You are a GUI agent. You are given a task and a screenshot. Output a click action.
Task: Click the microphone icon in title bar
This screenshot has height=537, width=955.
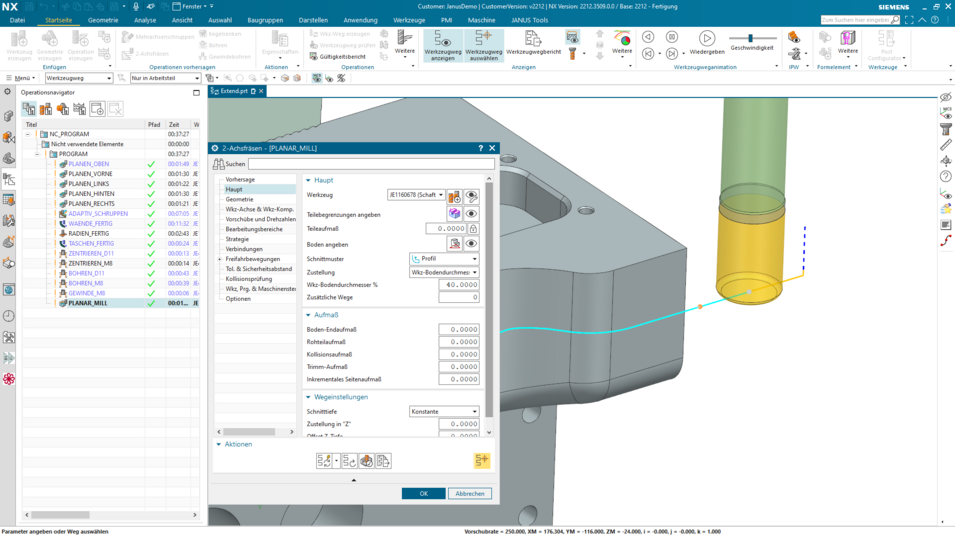coord(136,6)
